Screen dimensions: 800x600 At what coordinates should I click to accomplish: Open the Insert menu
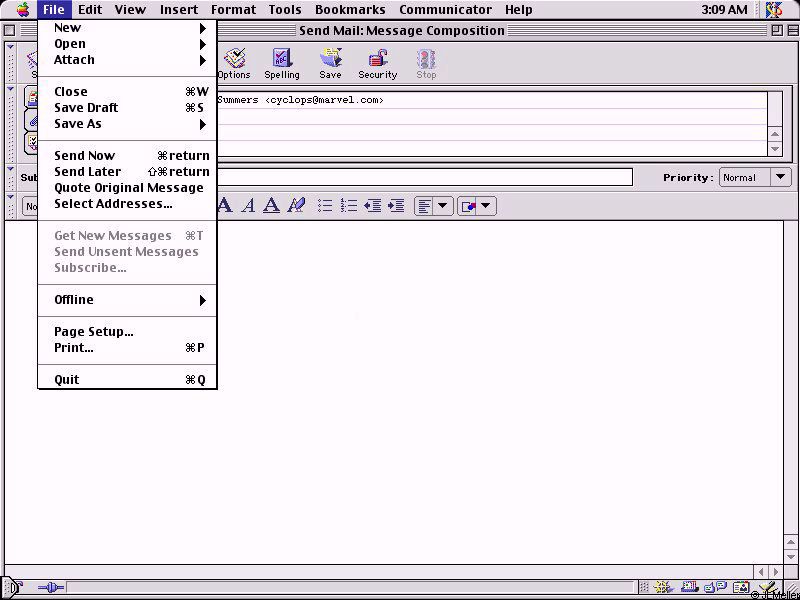coord(179,9)
